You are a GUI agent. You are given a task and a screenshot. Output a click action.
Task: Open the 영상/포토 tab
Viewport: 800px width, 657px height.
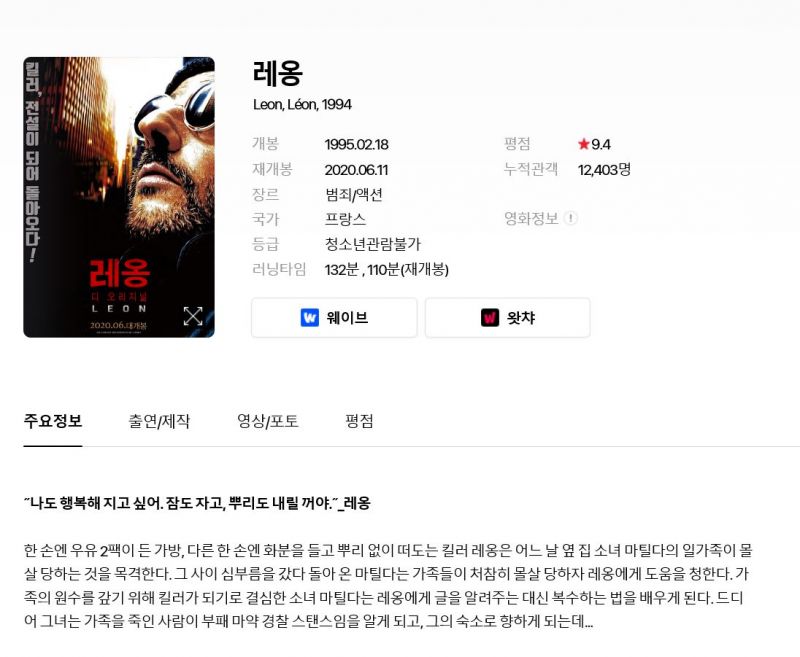(268, 421)
